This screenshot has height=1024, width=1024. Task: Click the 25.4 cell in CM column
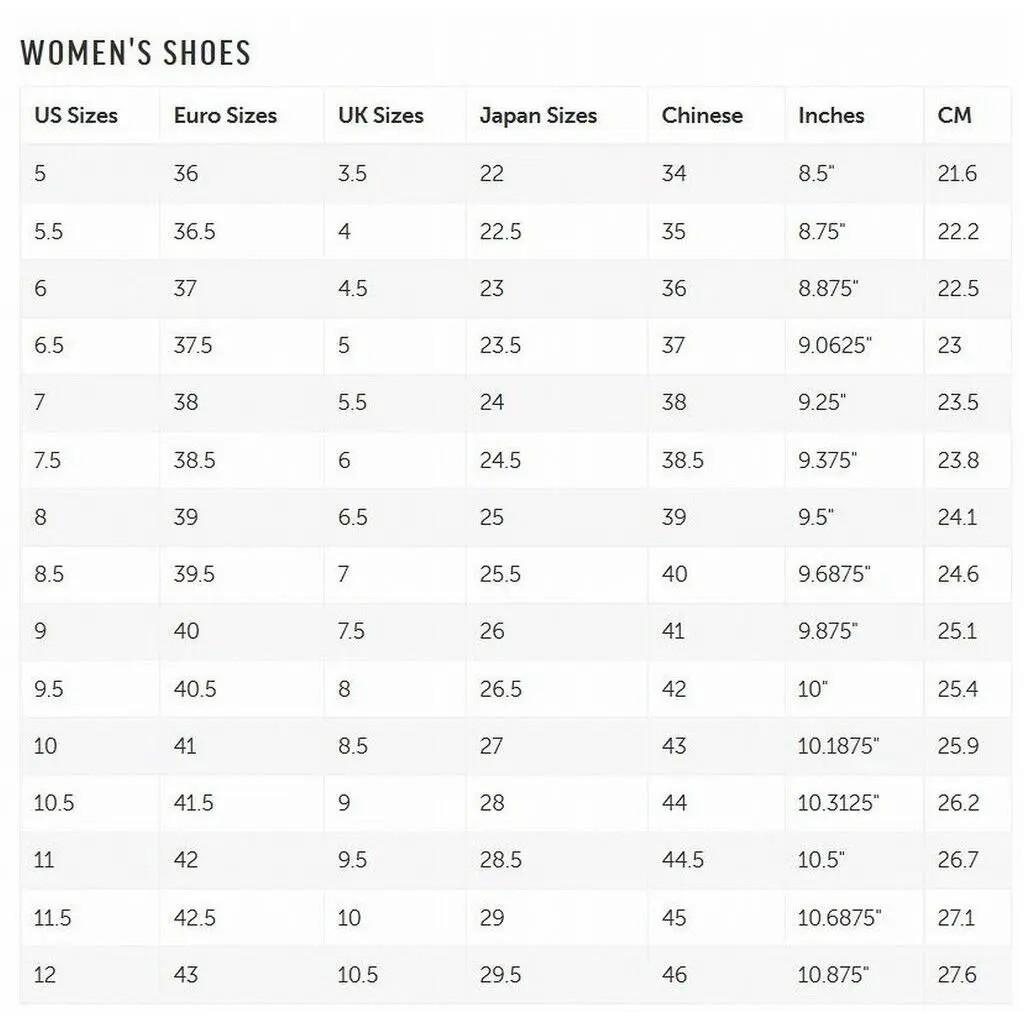(958, 689)
